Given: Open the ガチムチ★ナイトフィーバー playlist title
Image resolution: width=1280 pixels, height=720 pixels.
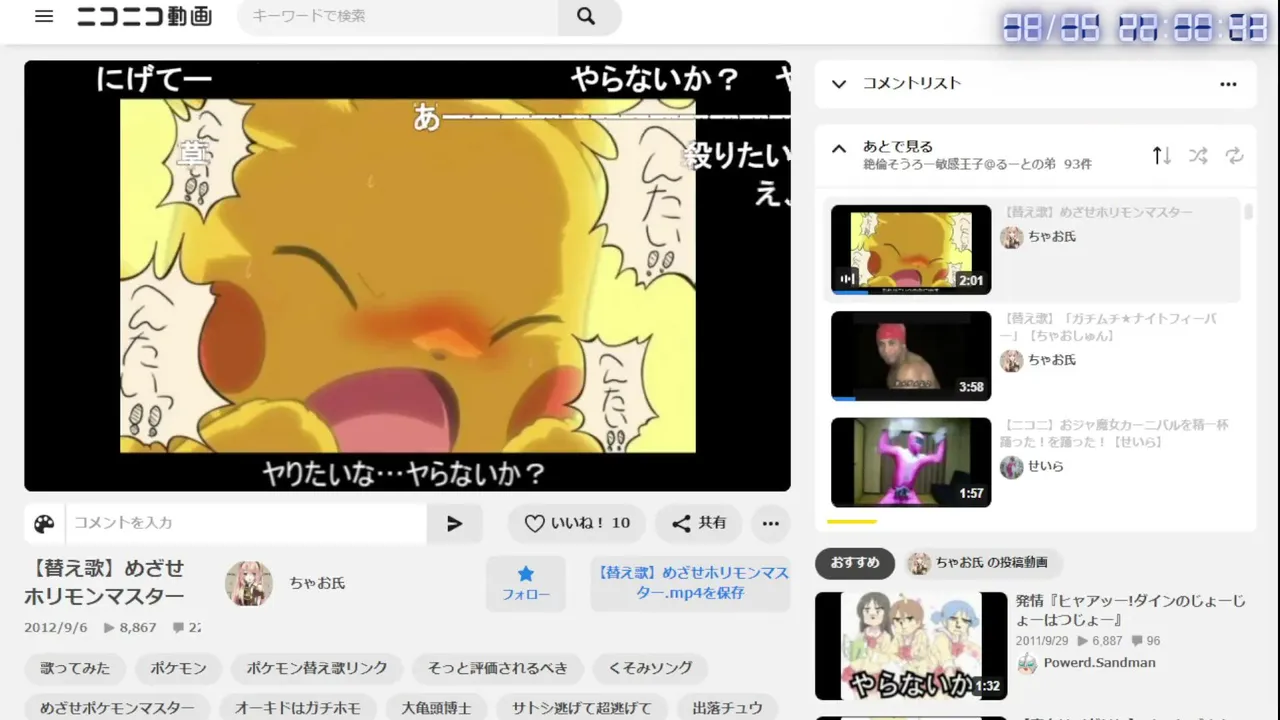Looking at the screenshot, I should pos(1109,327).
